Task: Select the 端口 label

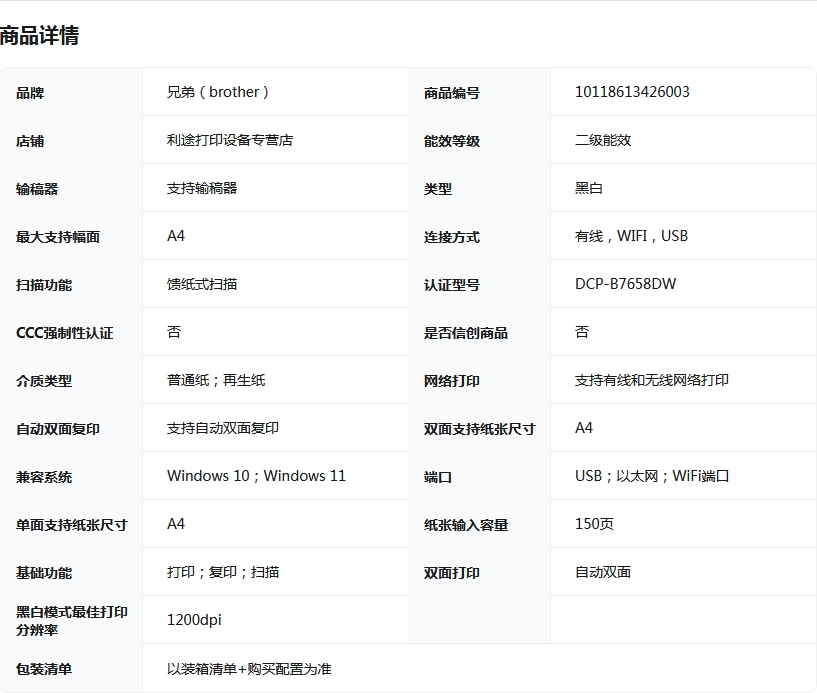Action: tap(438, 476)
